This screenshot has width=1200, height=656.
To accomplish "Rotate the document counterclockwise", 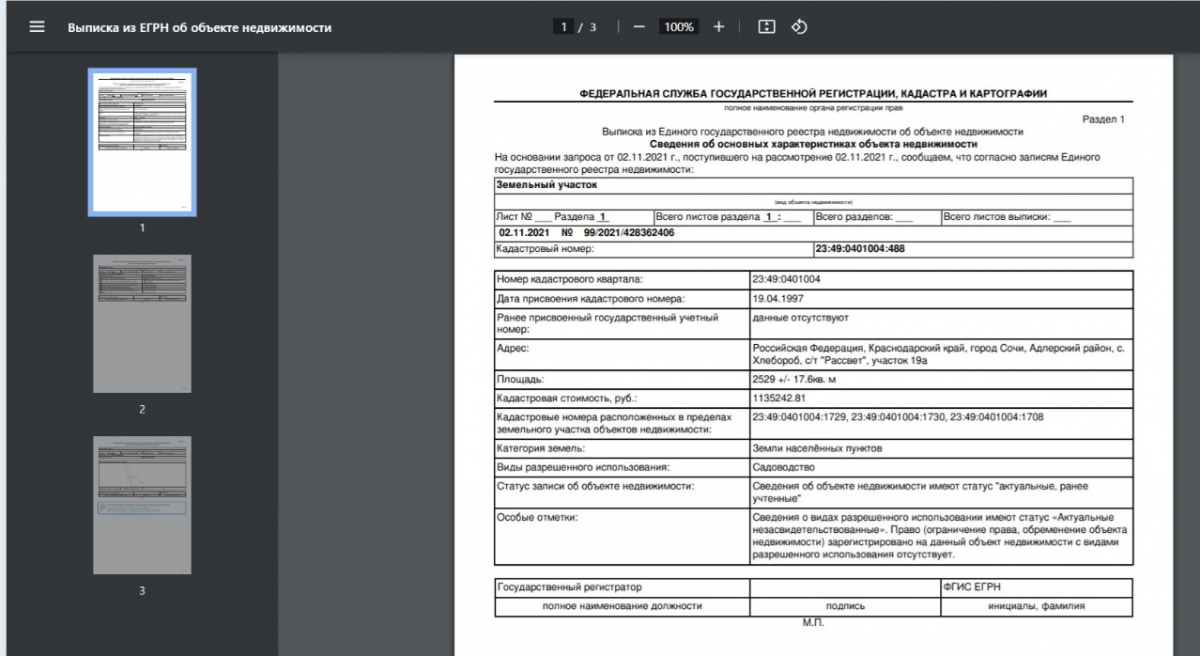I will click(x=799, y=27).
